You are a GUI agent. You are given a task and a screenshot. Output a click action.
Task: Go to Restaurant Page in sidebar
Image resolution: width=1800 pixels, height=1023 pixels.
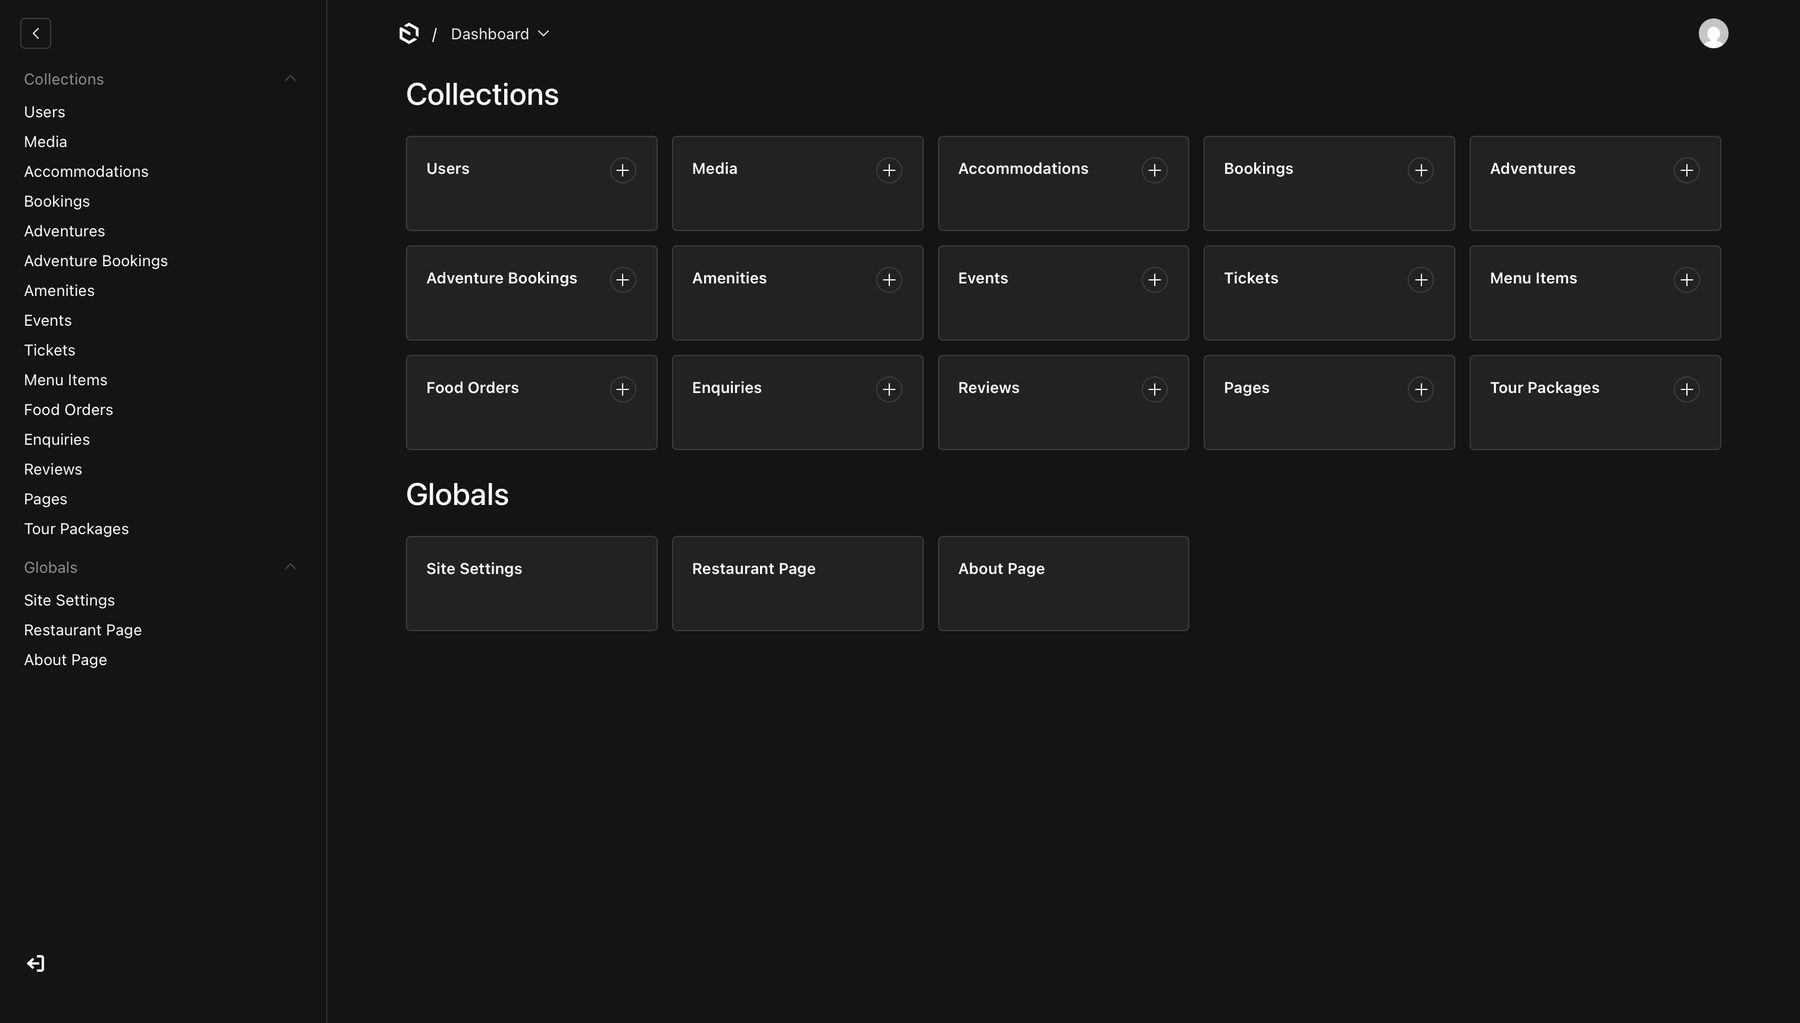(83, 630)
